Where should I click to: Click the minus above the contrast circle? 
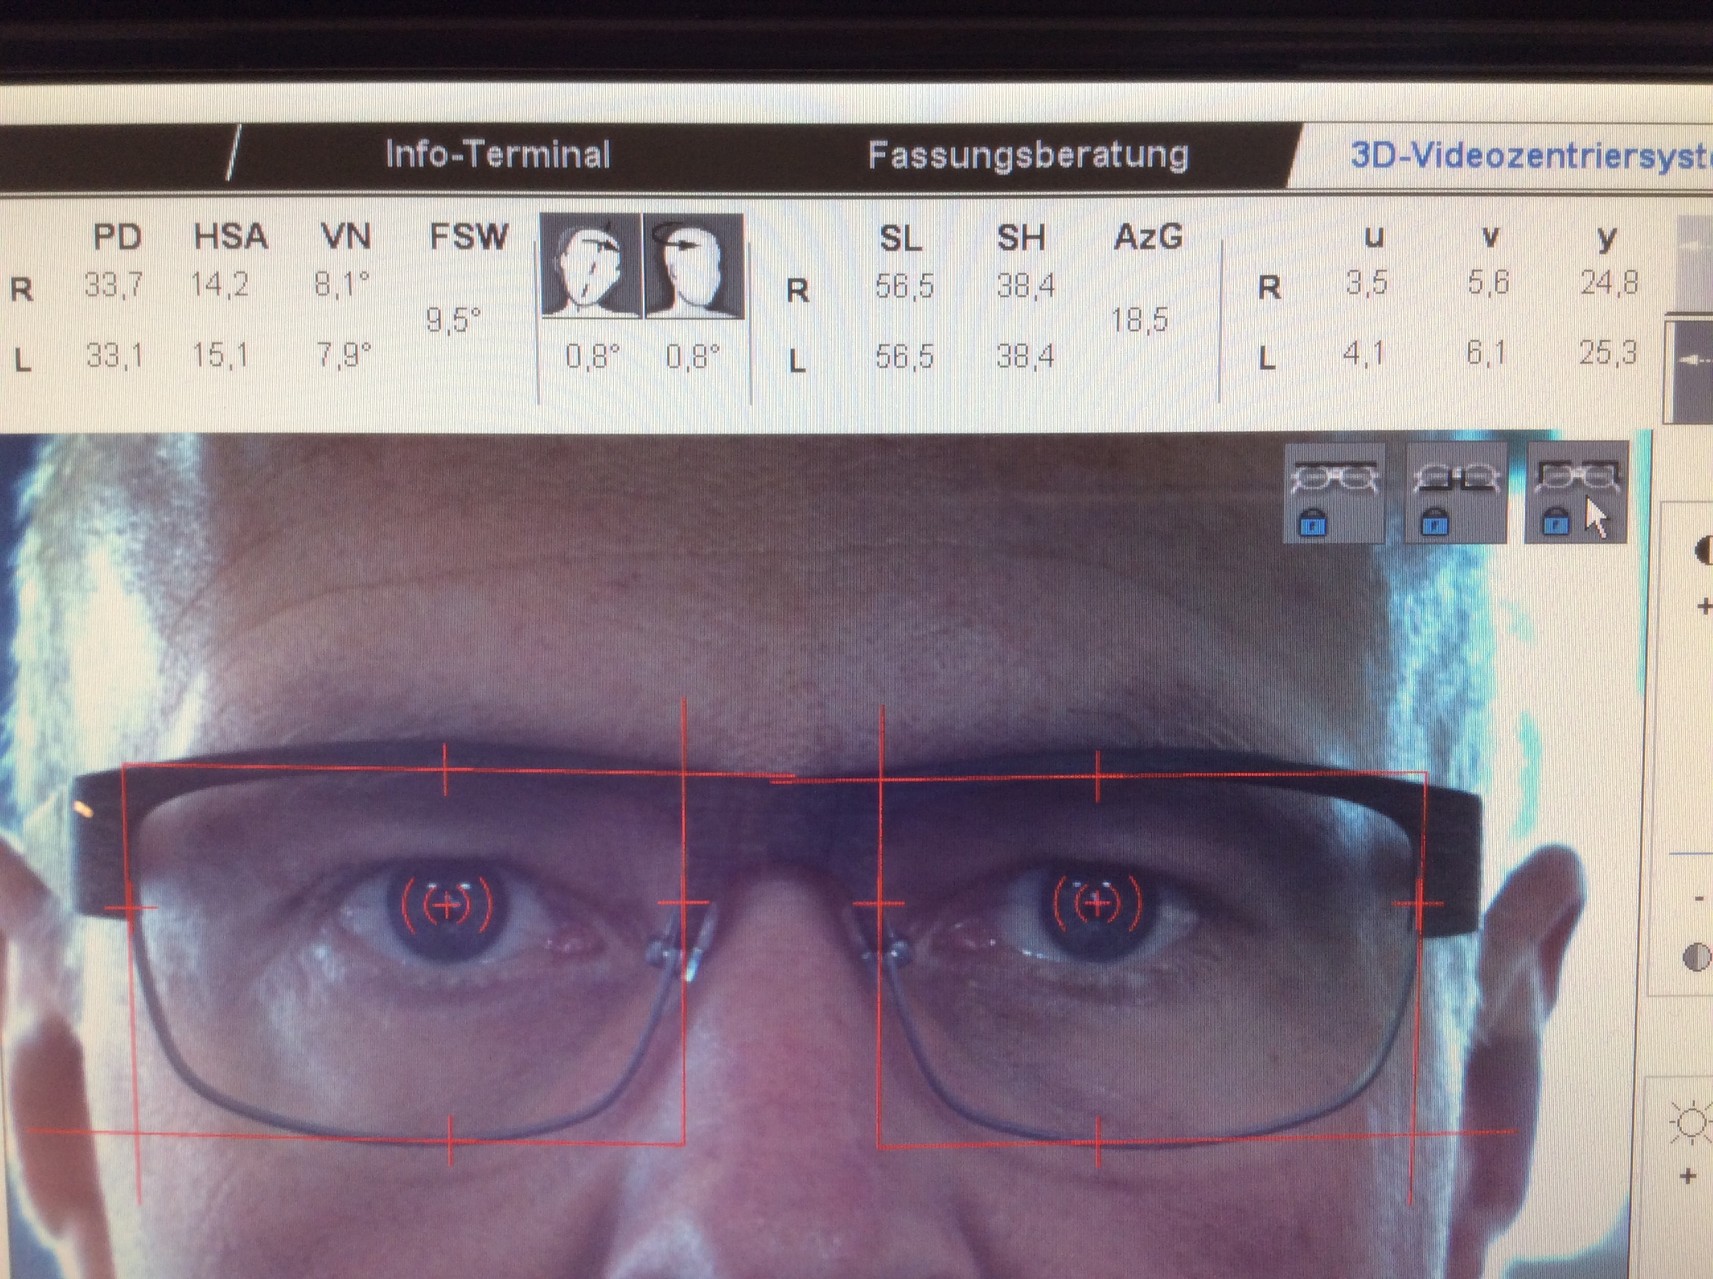point(1700,899)
